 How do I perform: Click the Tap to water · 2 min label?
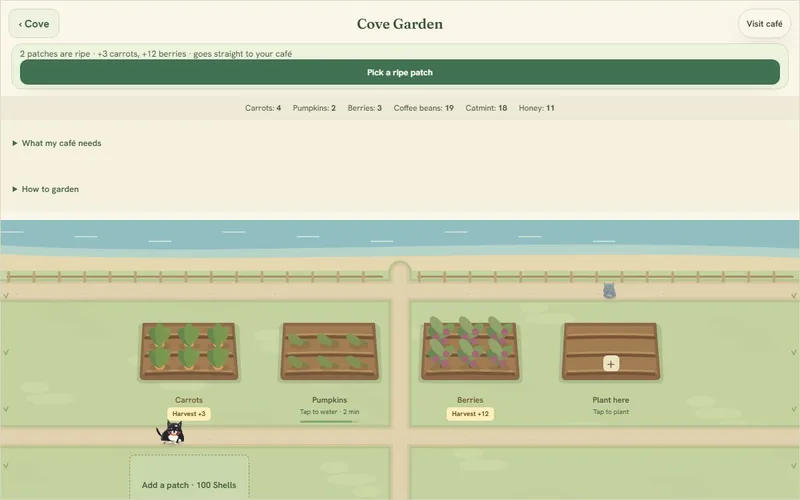click(x=330, y=412)
